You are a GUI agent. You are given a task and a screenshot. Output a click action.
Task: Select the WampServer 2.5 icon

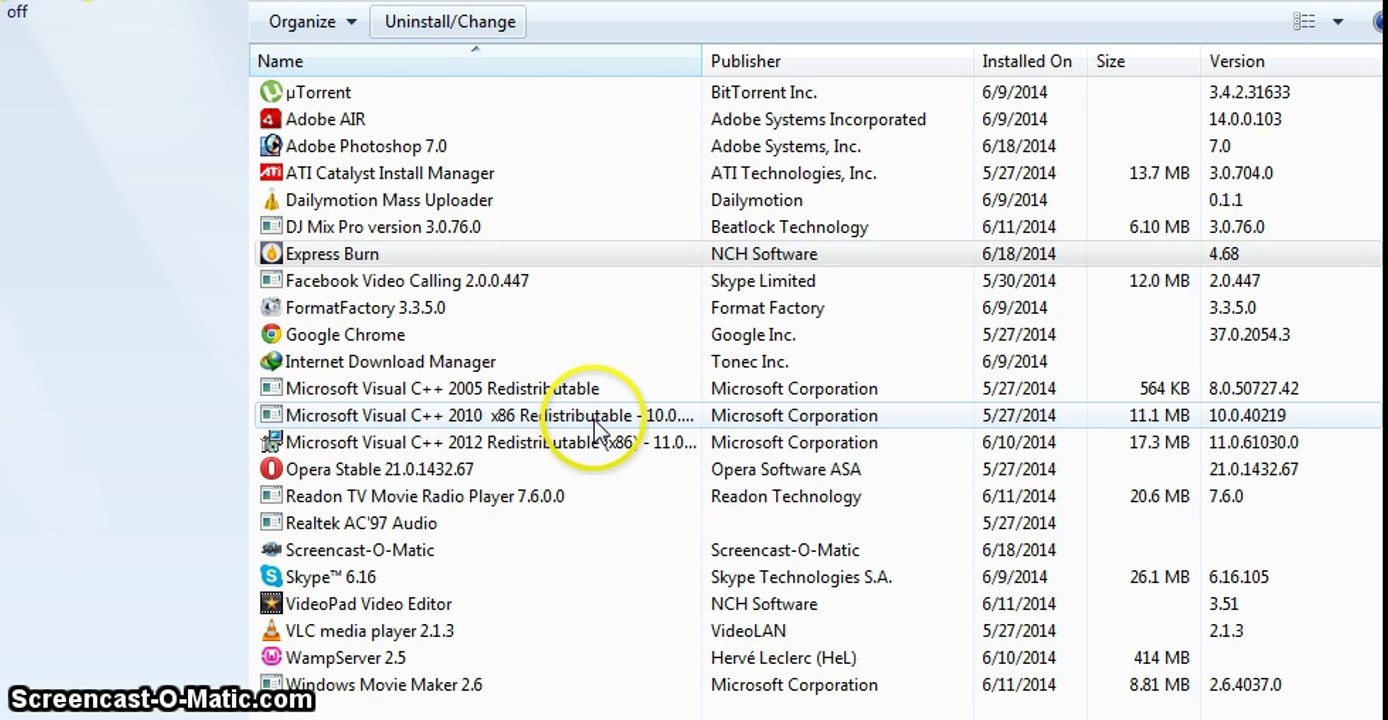point(270,658)
